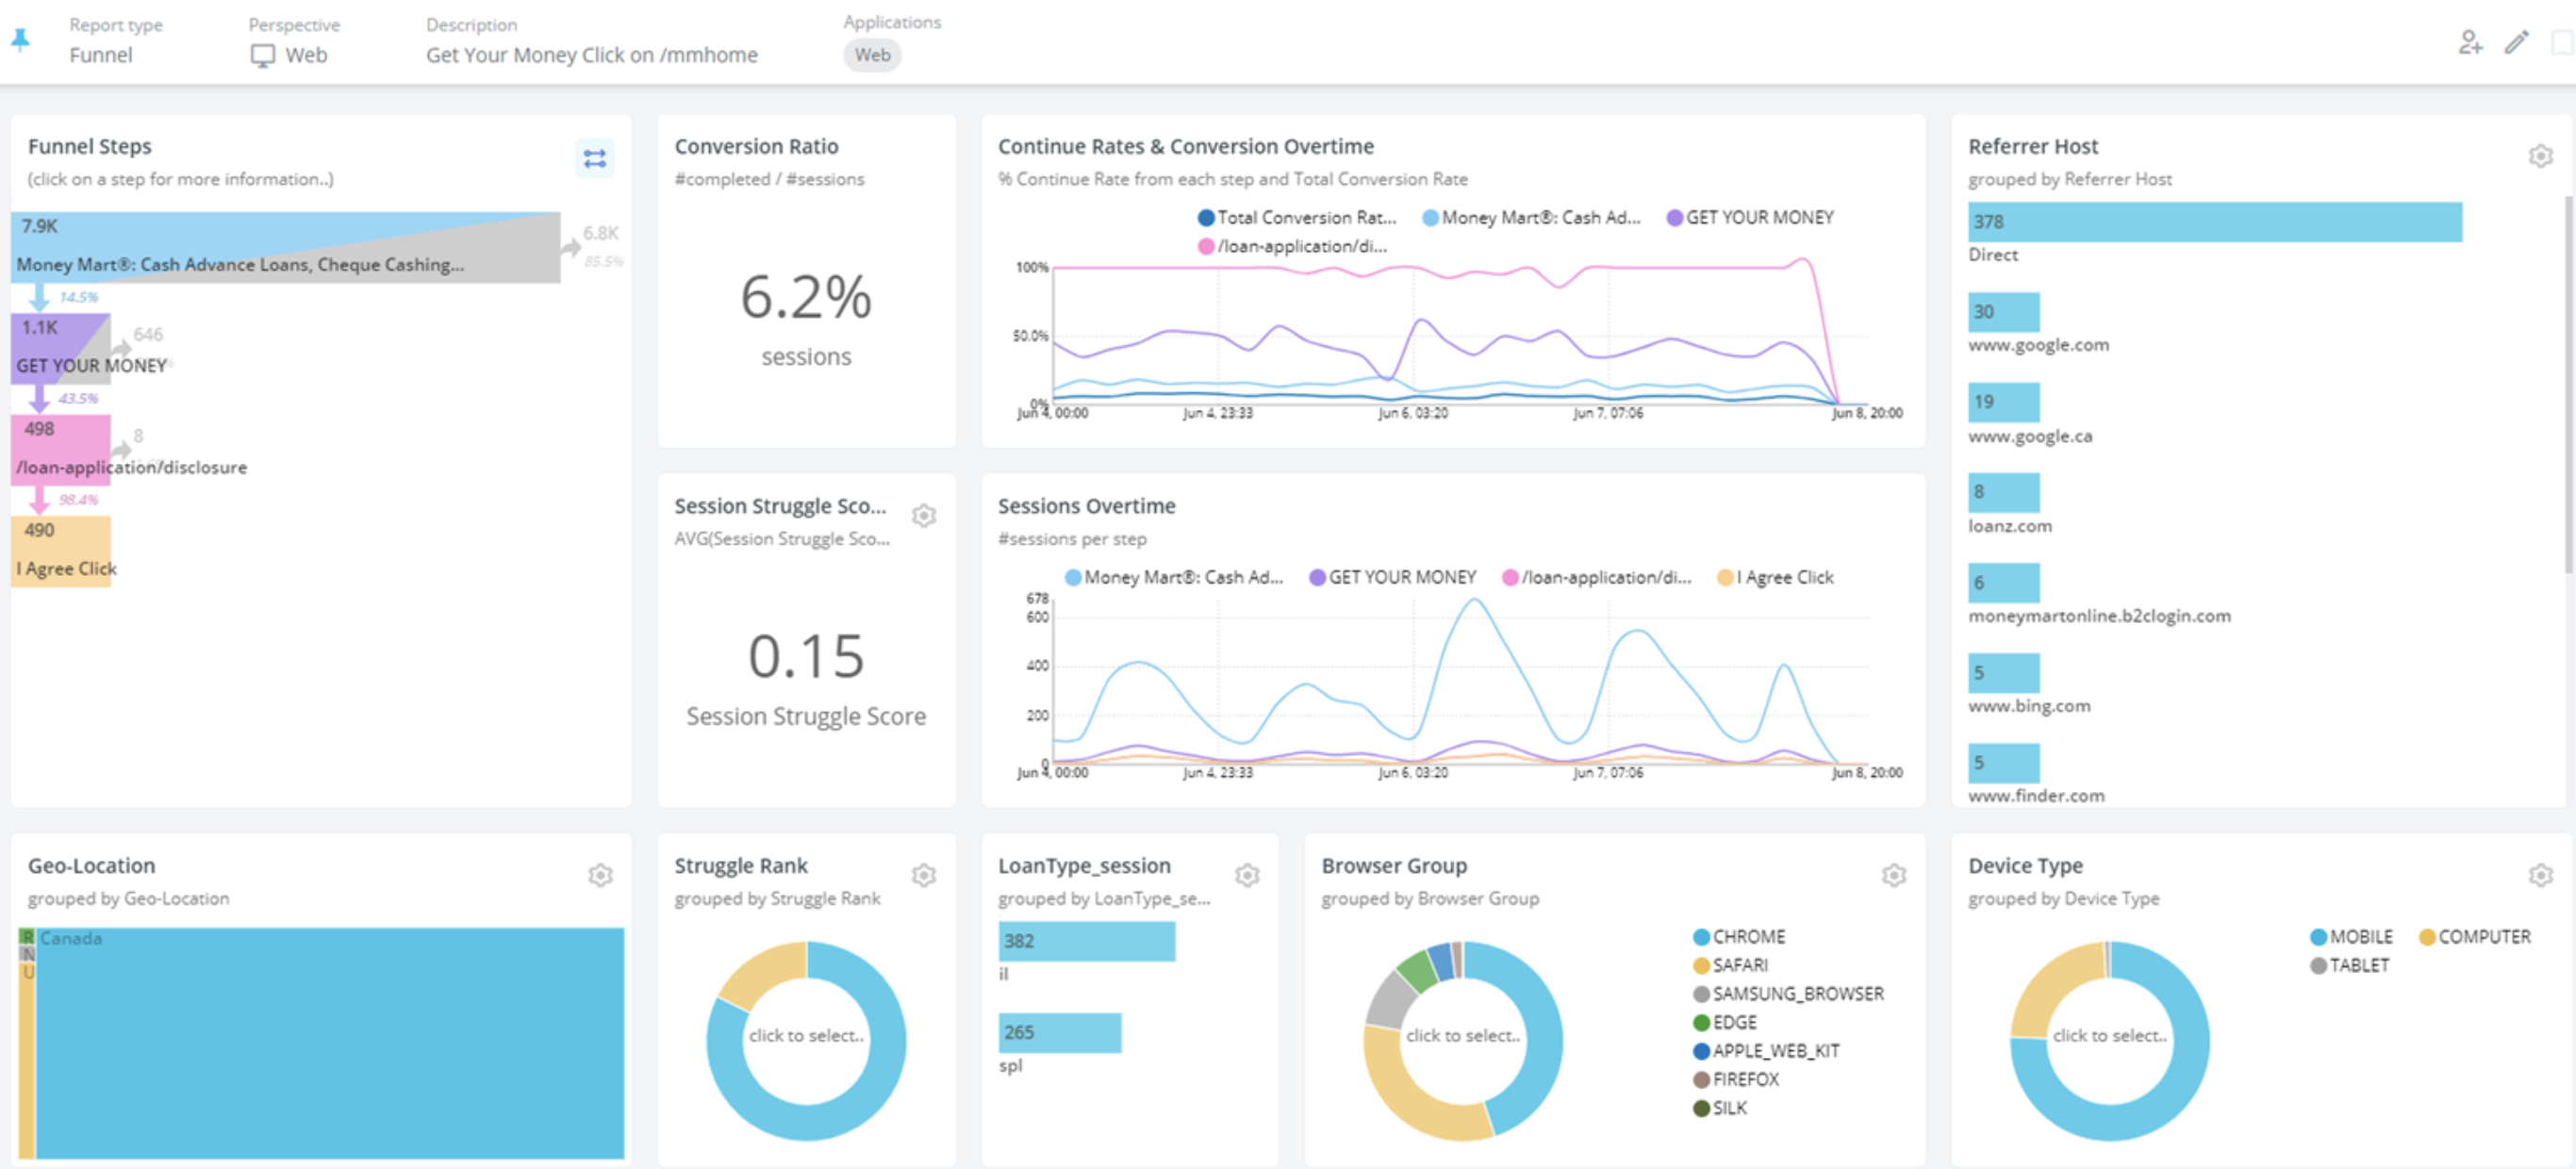Click the Referrer Host panel scrollbar

[2569, 385]
